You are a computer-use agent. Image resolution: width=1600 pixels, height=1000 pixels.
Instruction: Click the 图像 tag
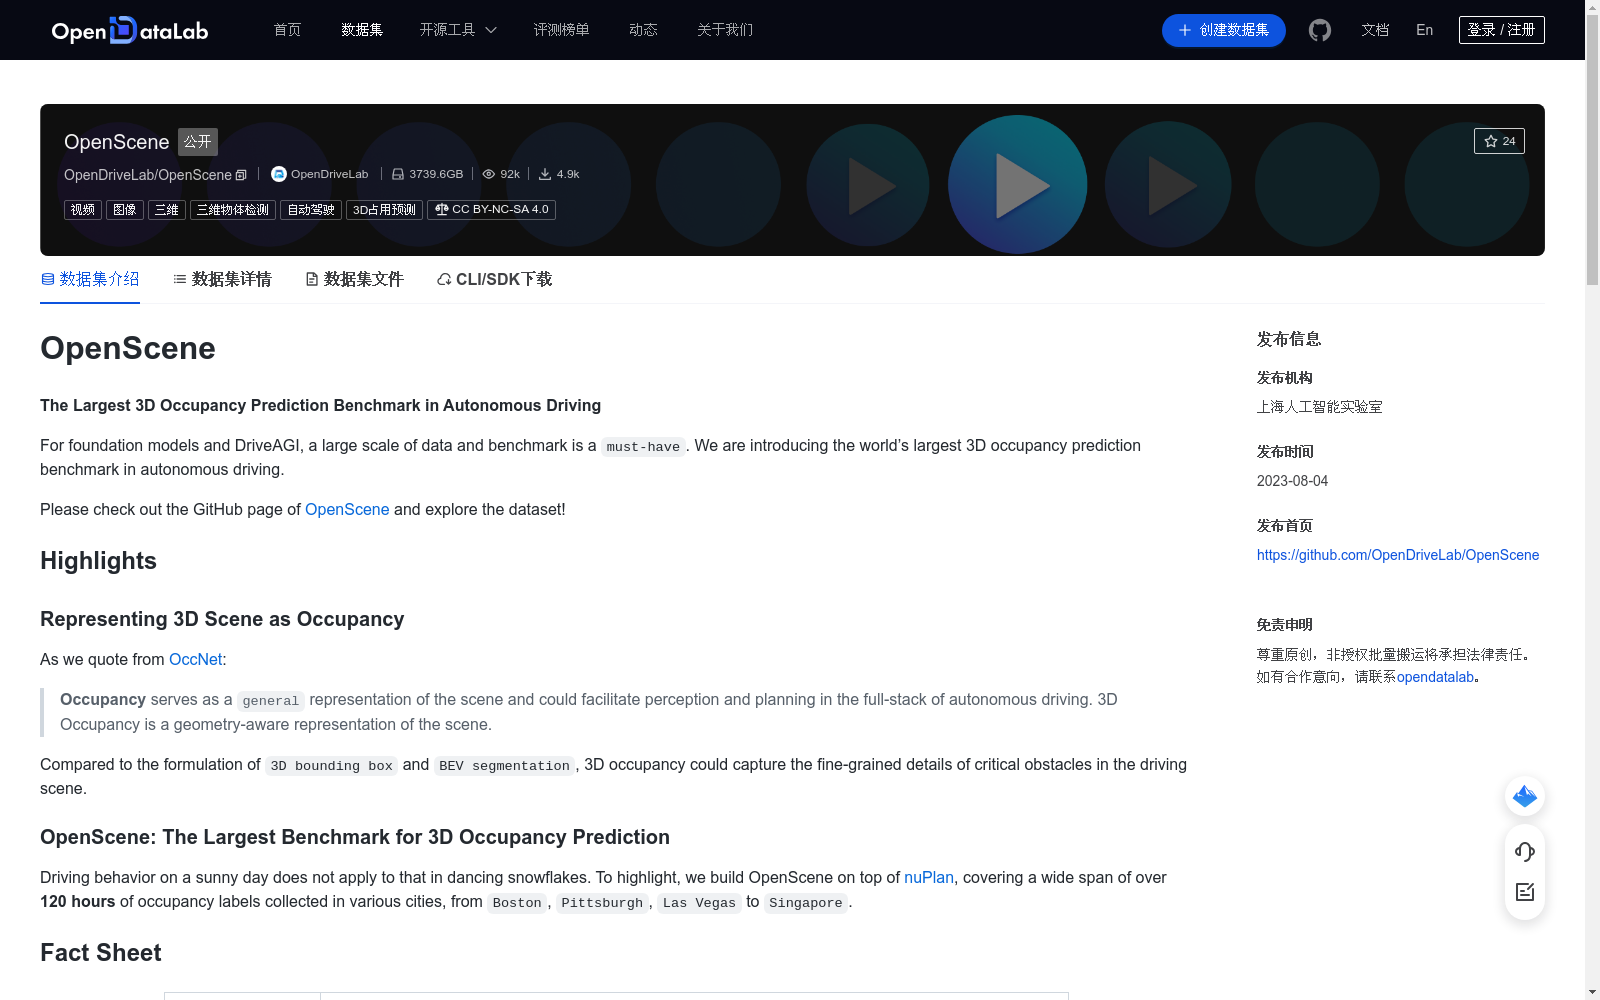coord(125,210)
